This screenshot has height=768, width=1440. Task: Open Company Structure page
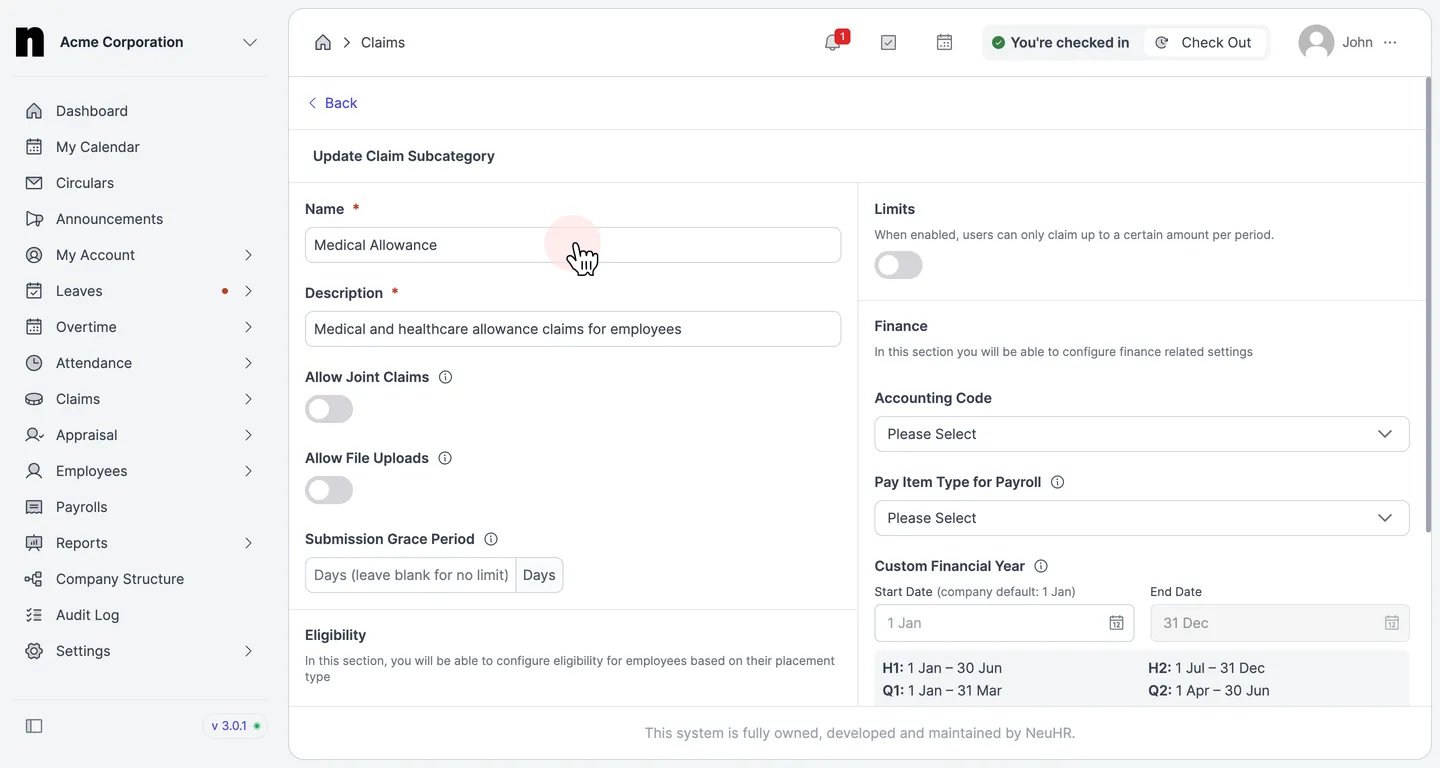coord(120,579)
